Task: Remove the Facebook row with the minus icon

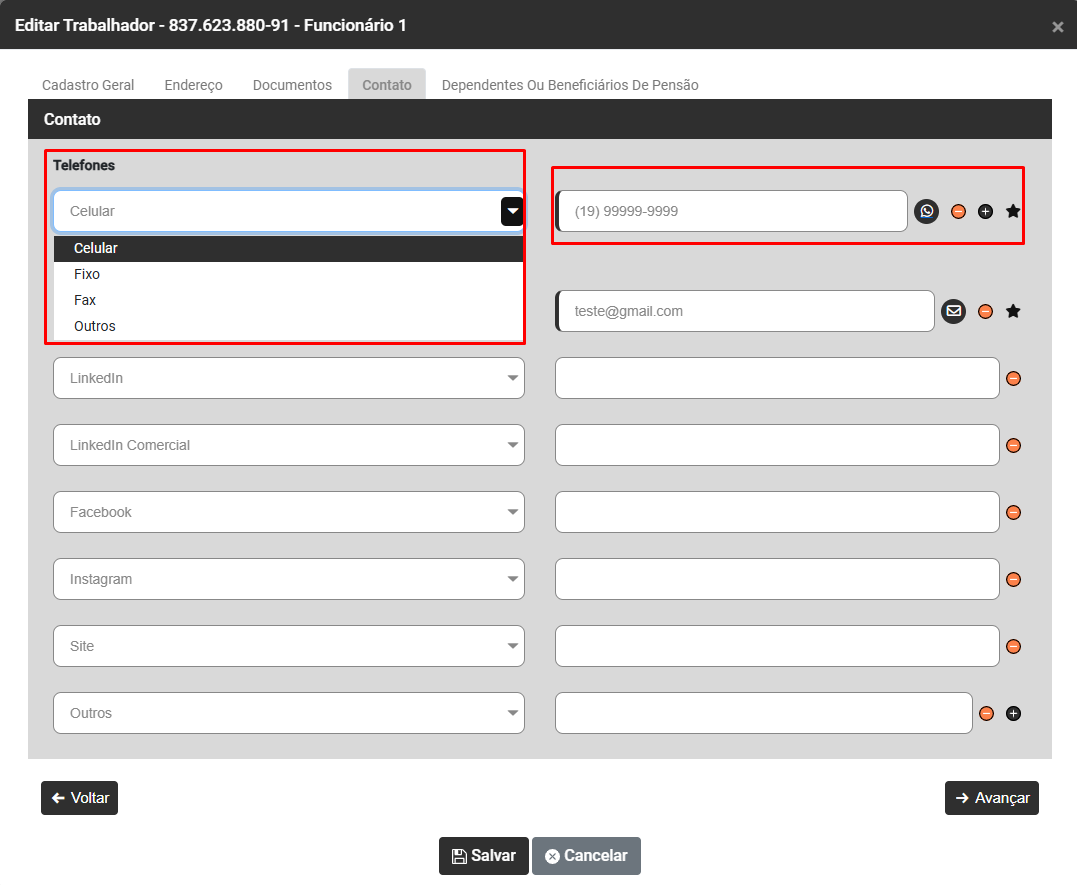Action: coord(1013,513)
